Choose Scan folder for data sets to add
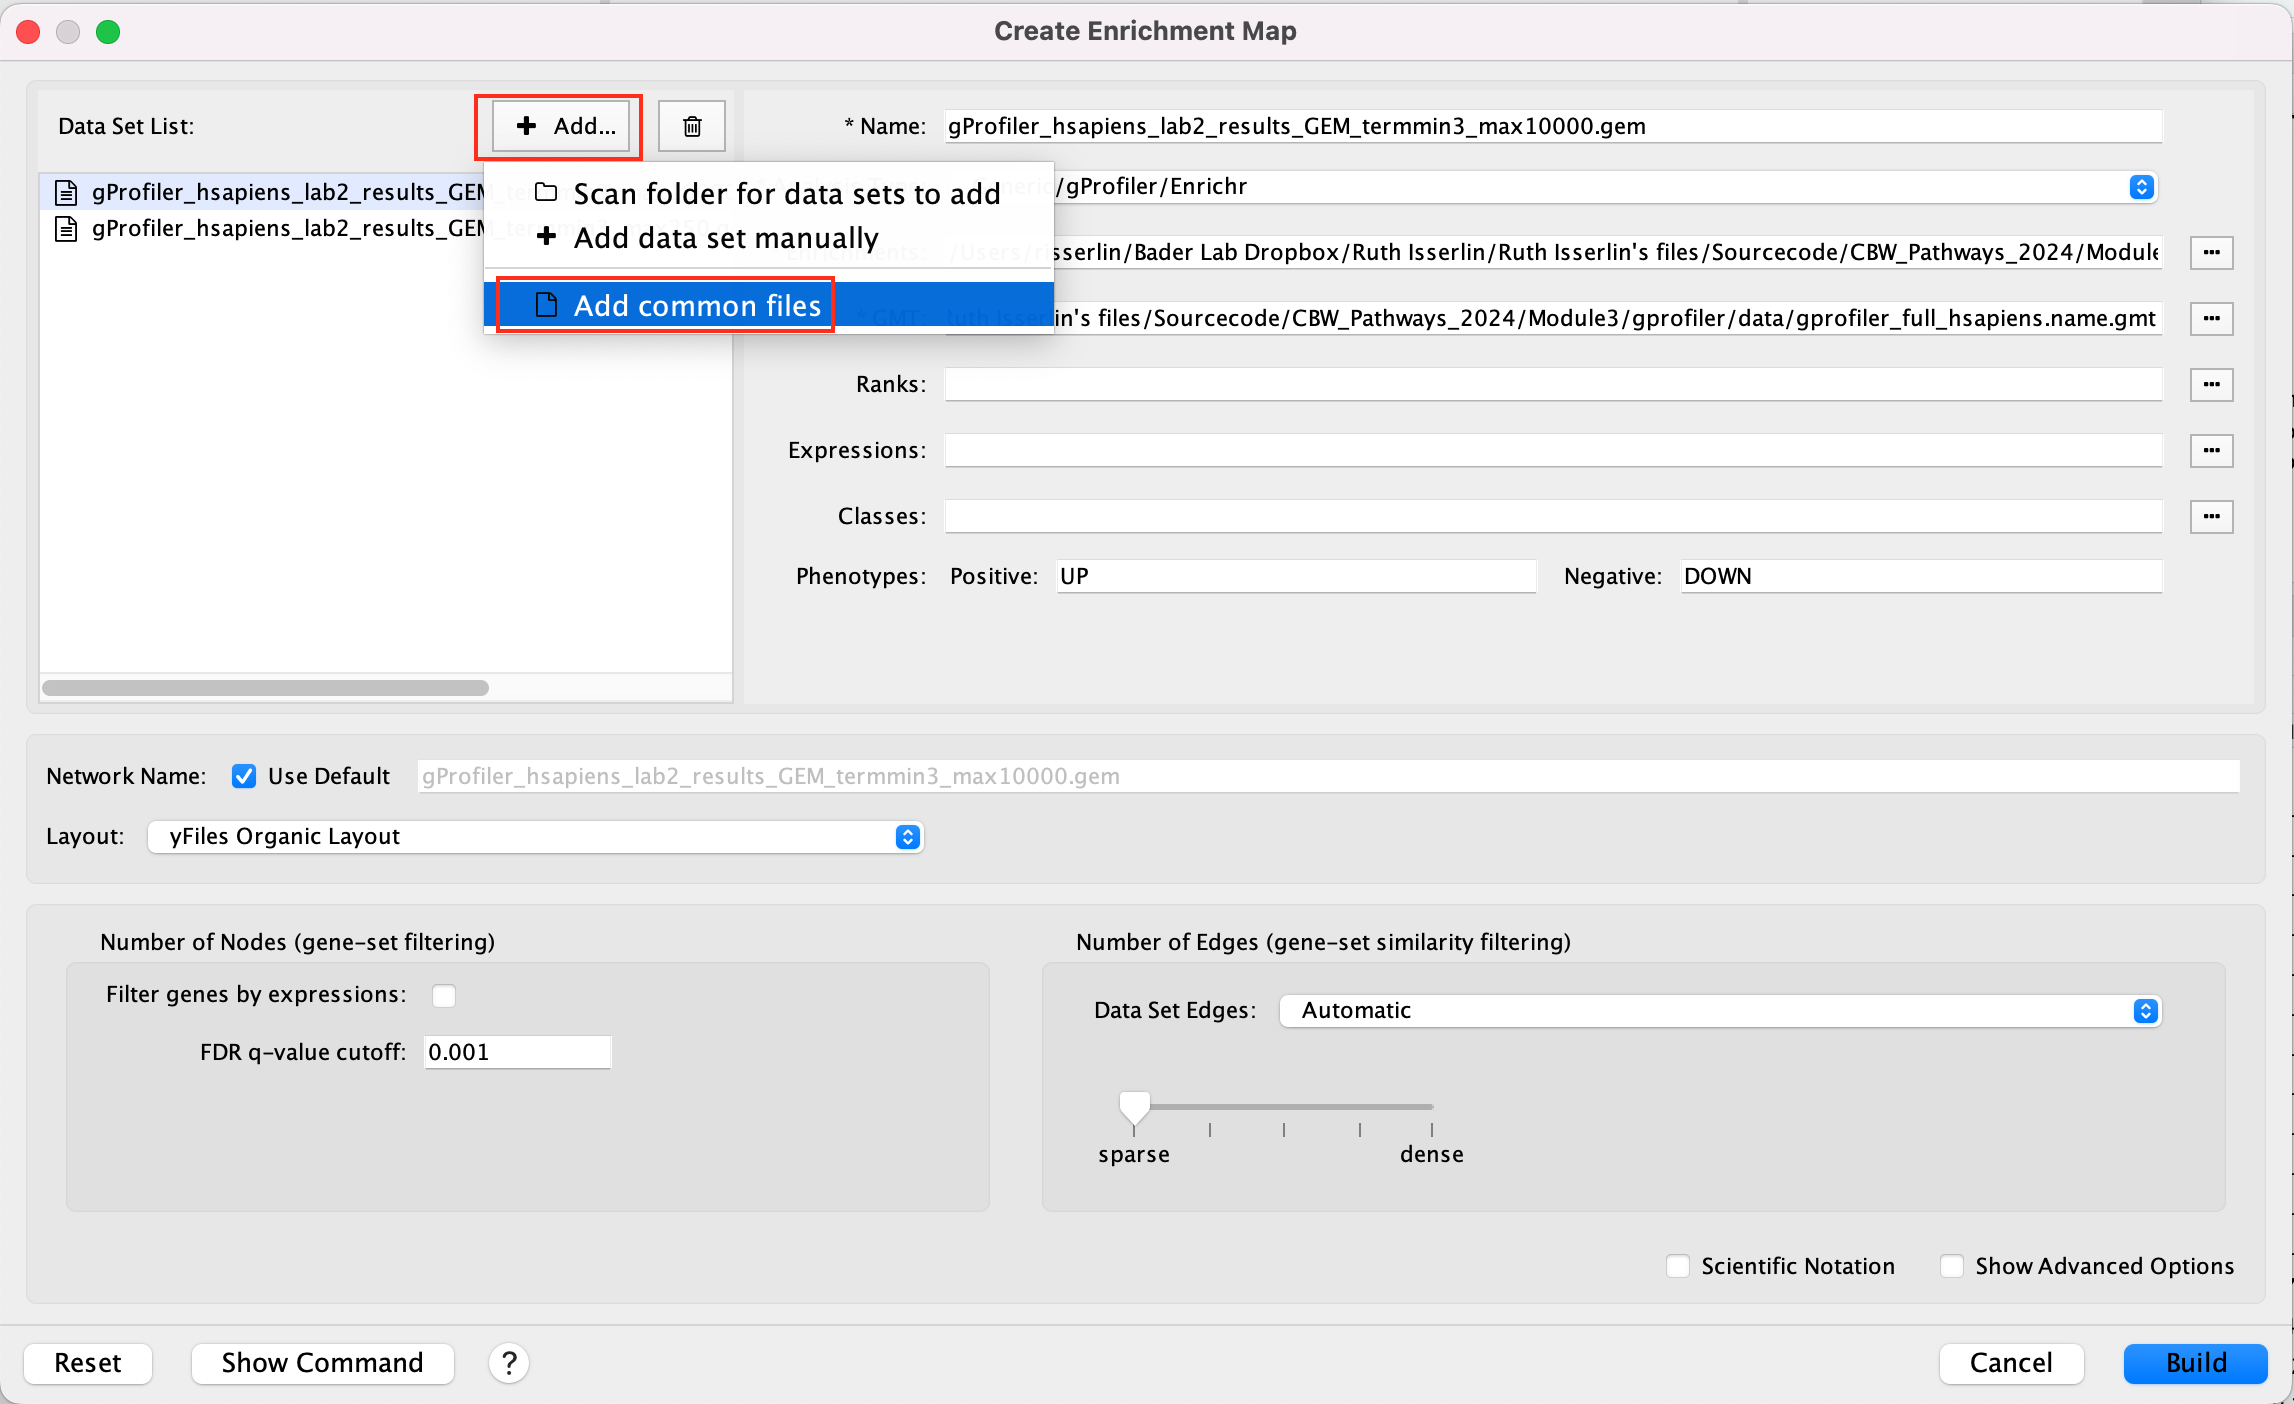Screen dimensions: 2294x1404 click(x=785, y=193)
